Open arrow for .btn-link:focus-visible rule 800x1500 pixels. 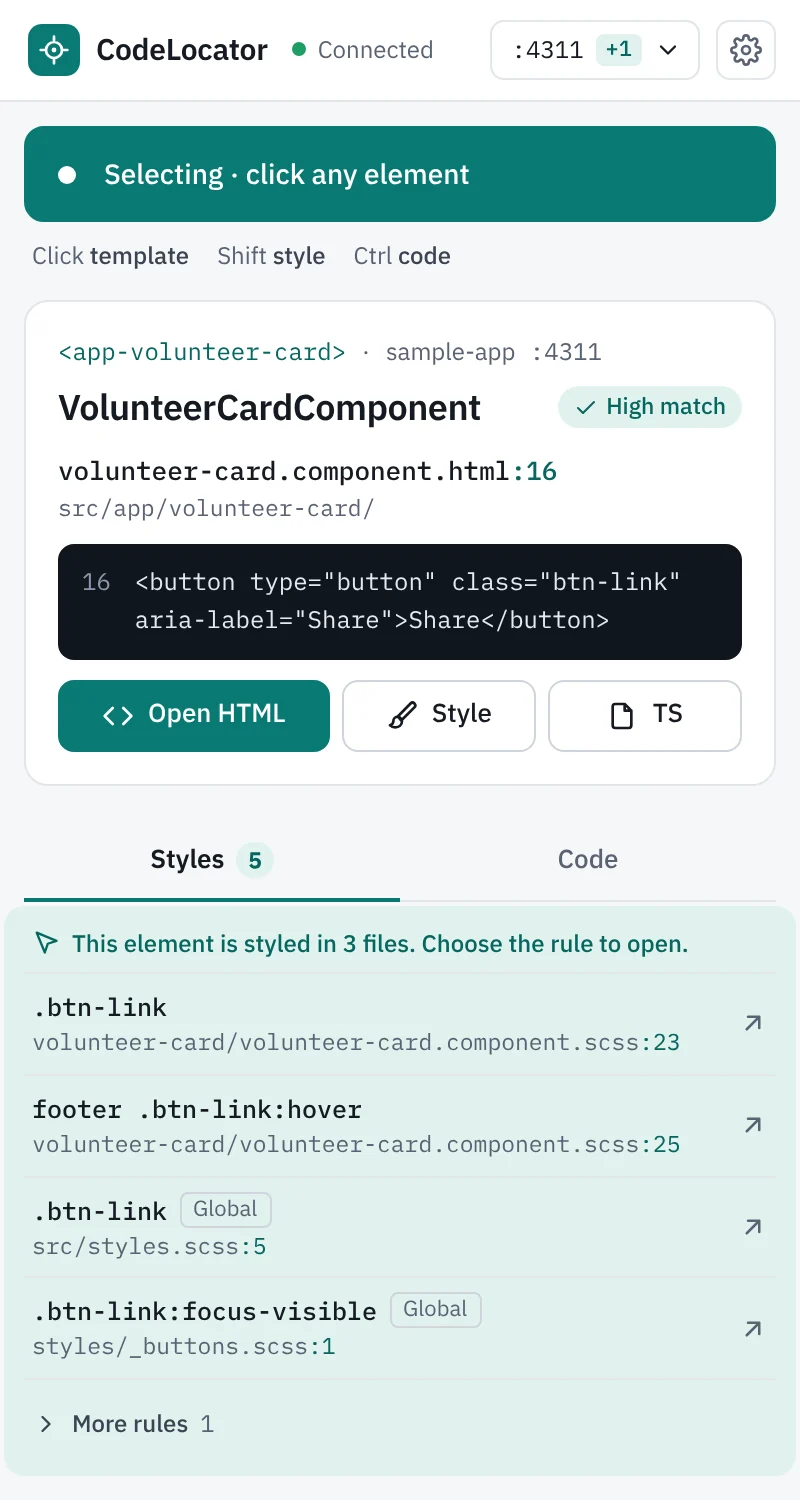[753, 1329]
